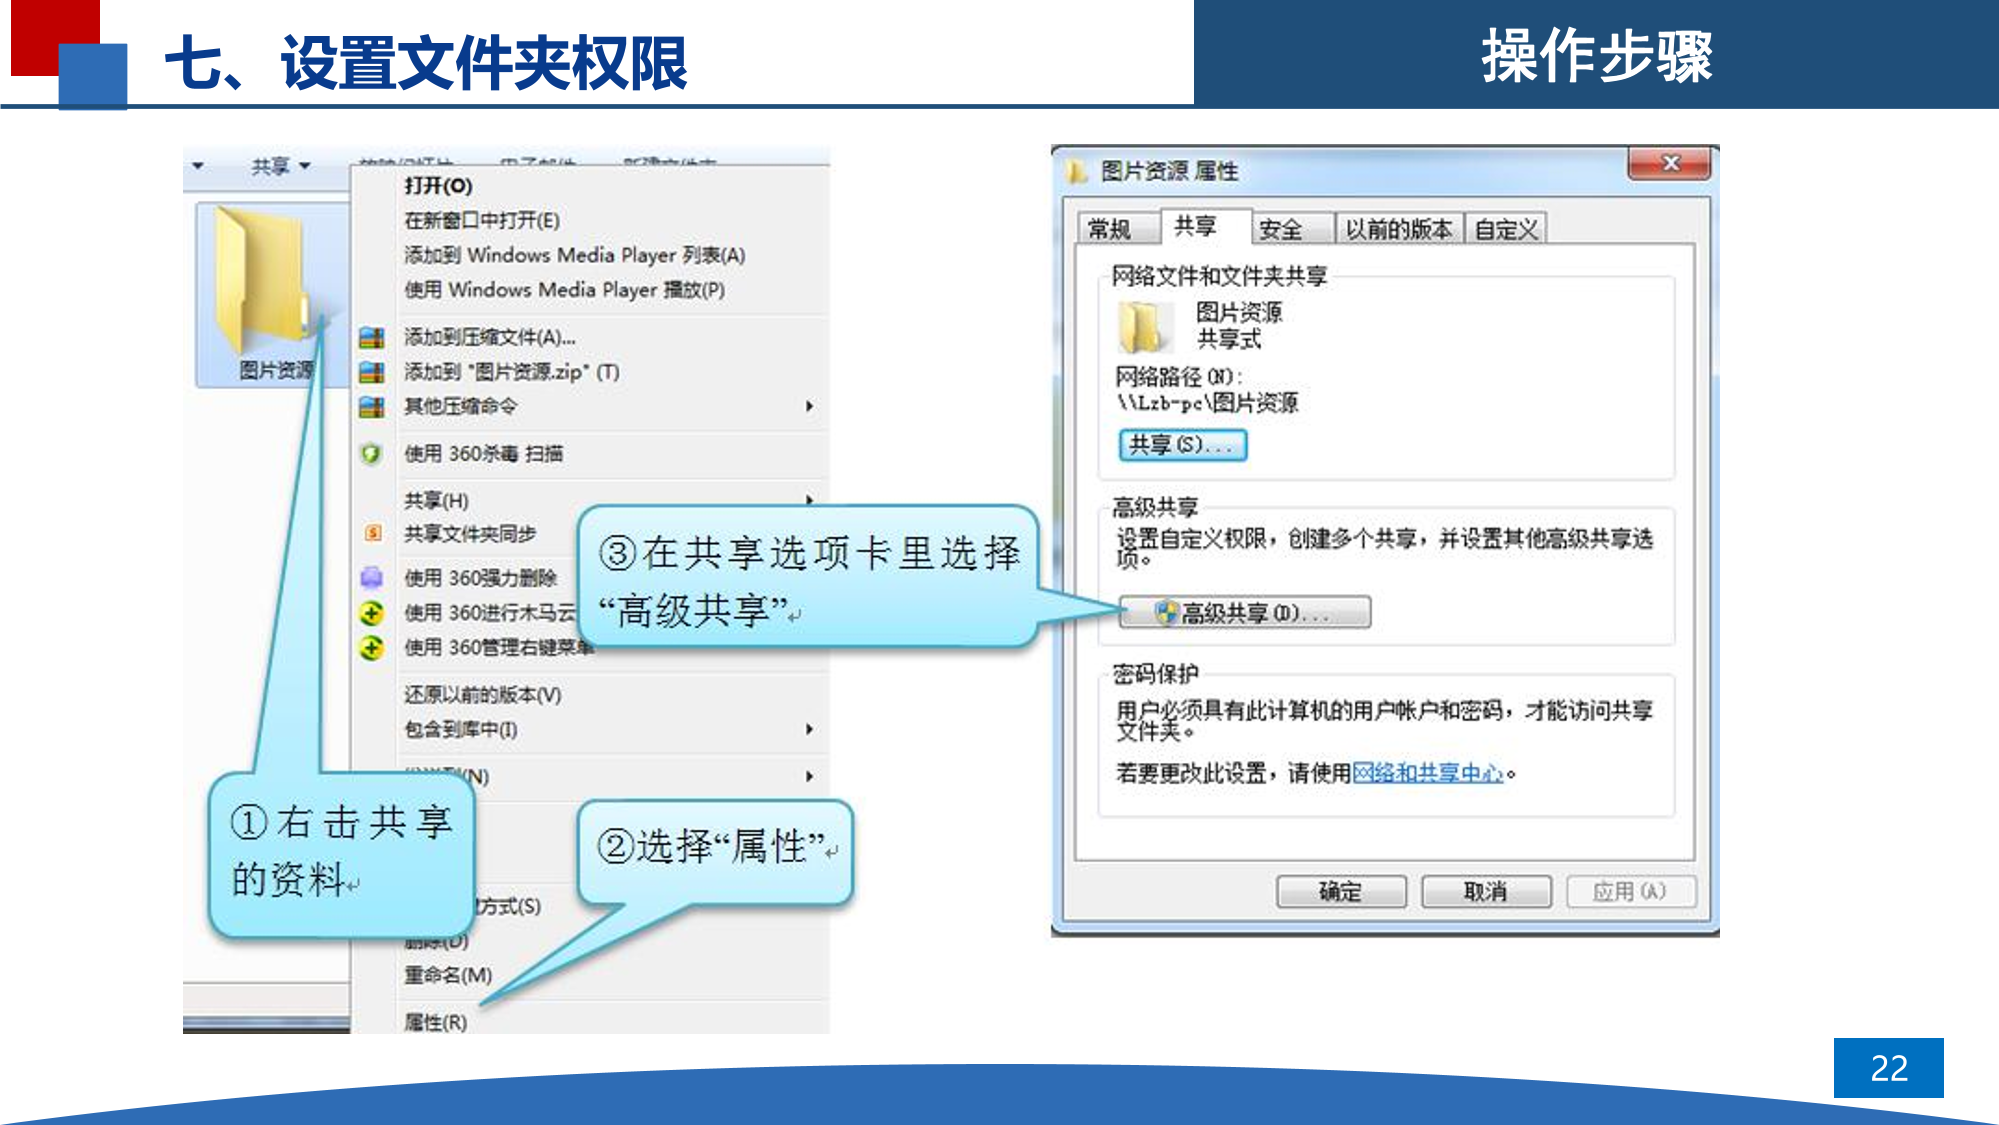This screenshot has width=1999, height=1125.
Task: Switch to the 安全 tab
Action: click(x=1280, y=230)
